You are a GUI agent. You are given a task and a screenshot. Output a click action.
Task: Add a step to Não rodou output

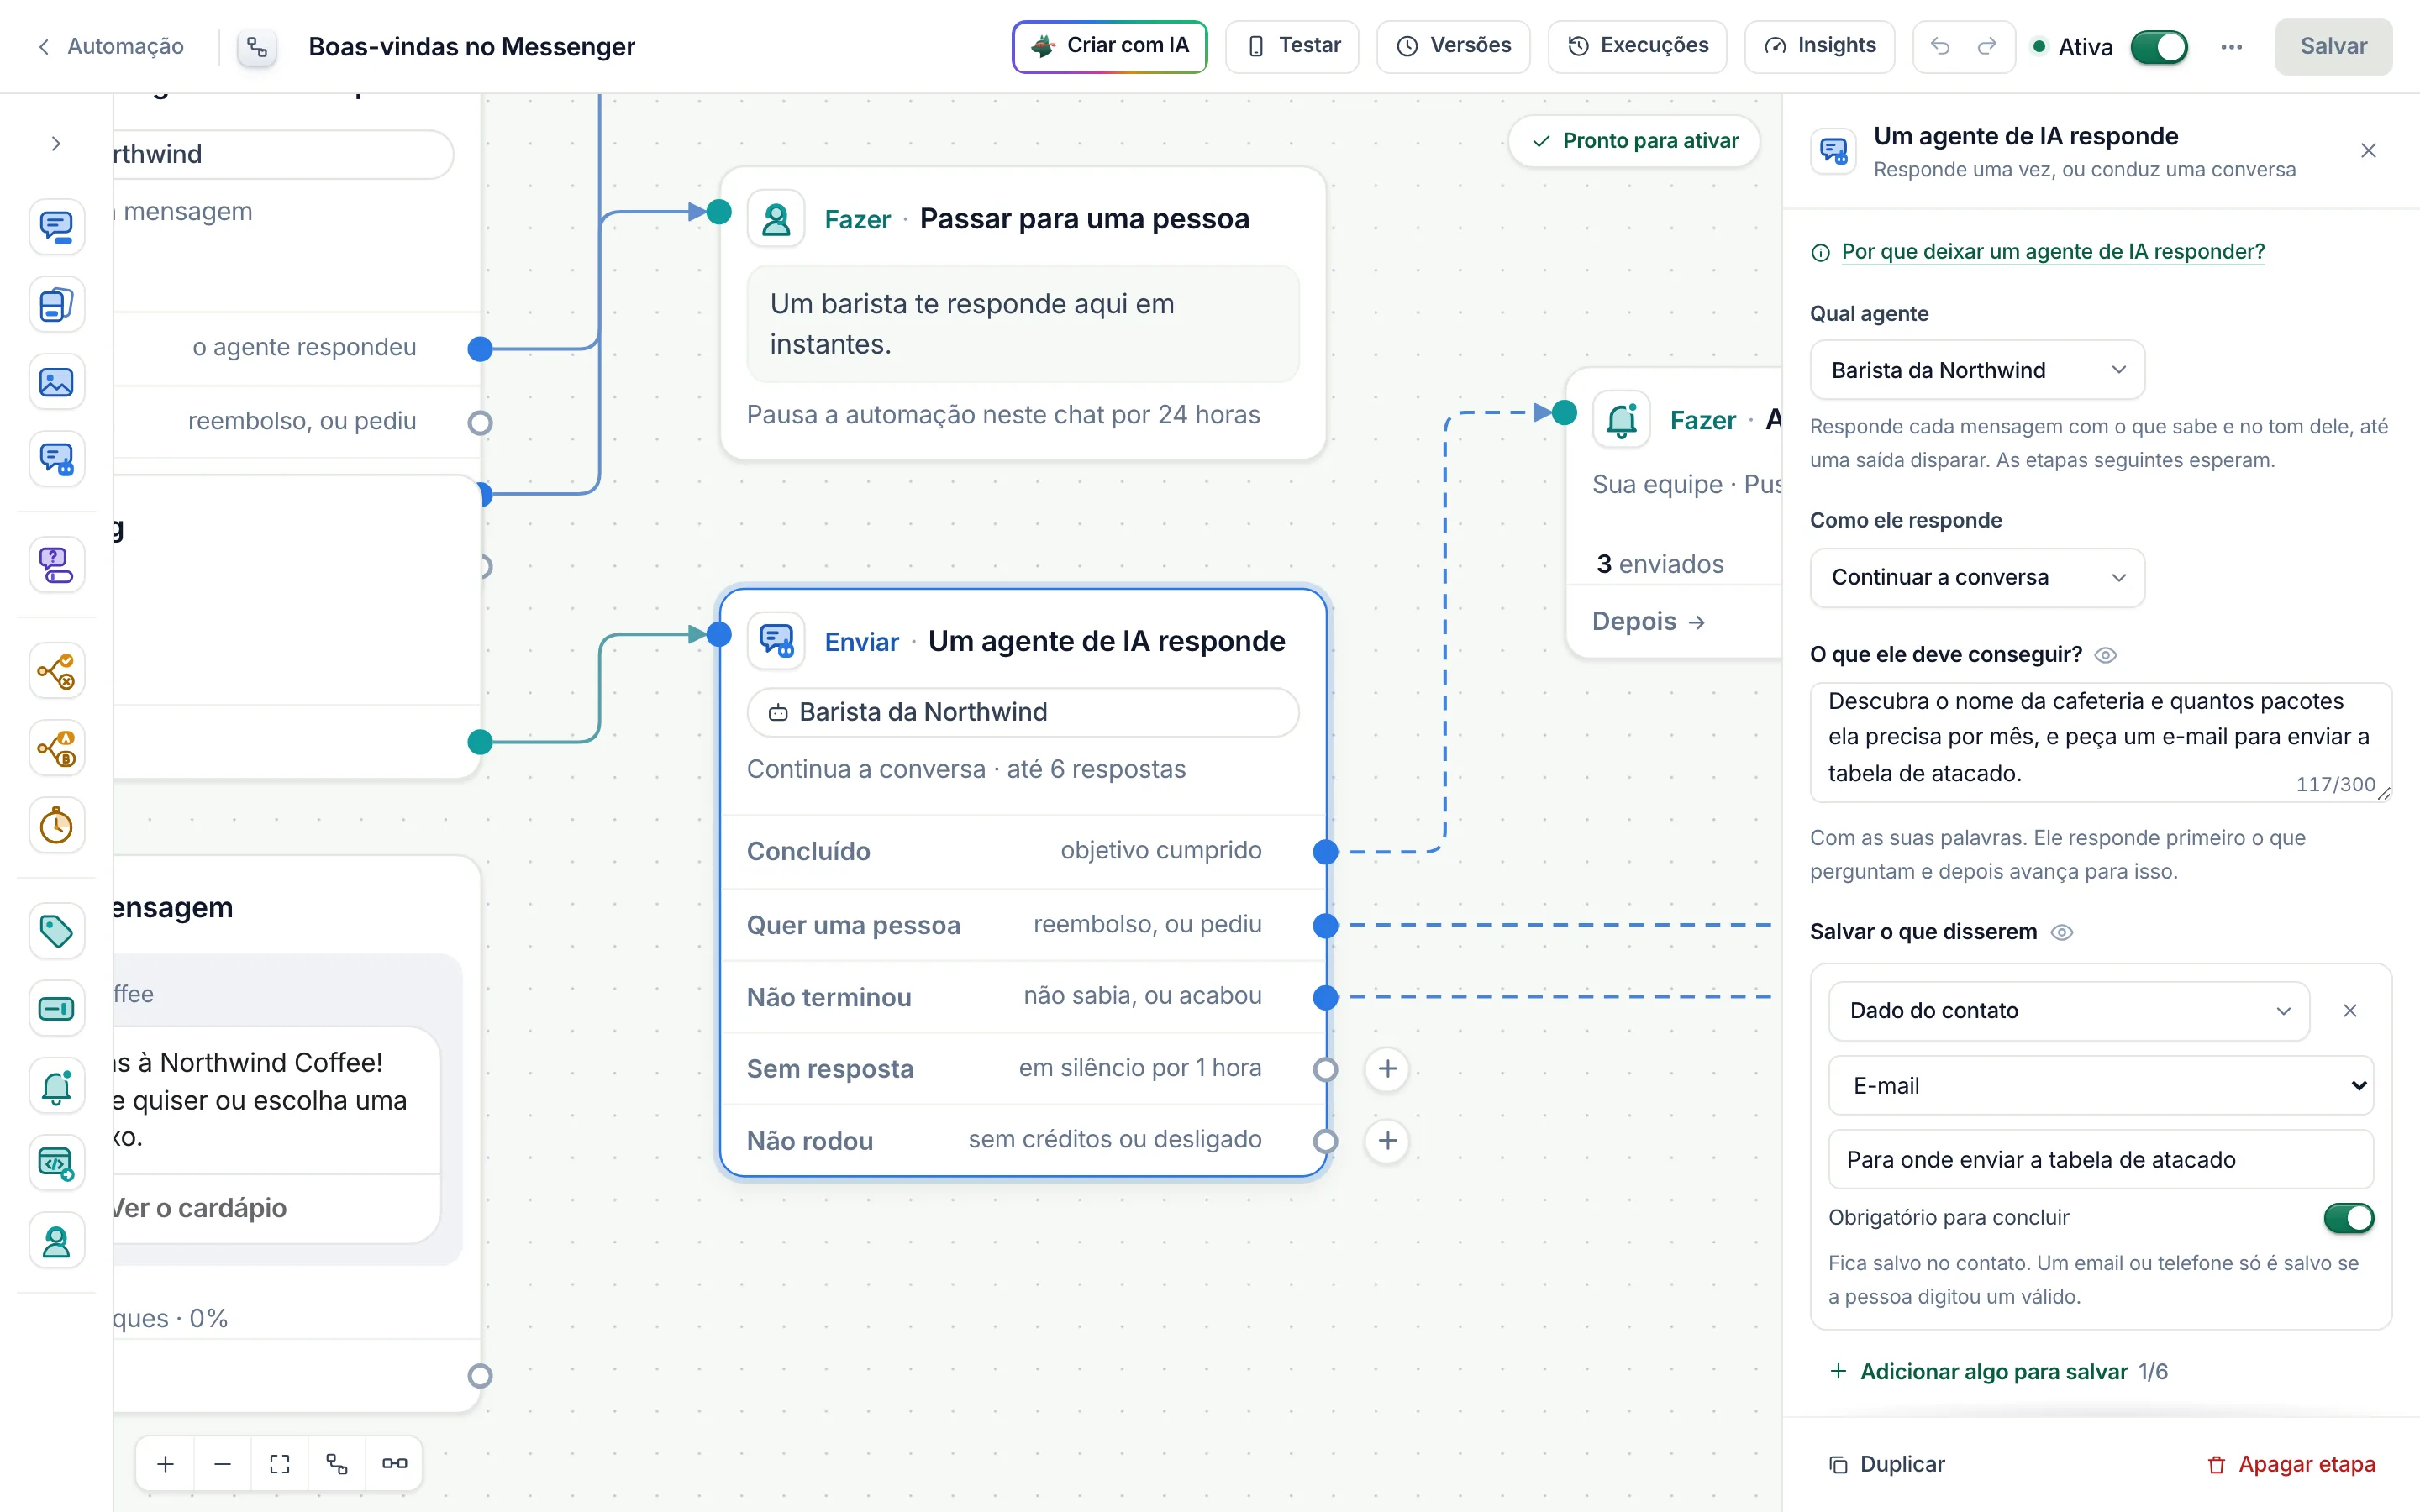[1387, 1141]
